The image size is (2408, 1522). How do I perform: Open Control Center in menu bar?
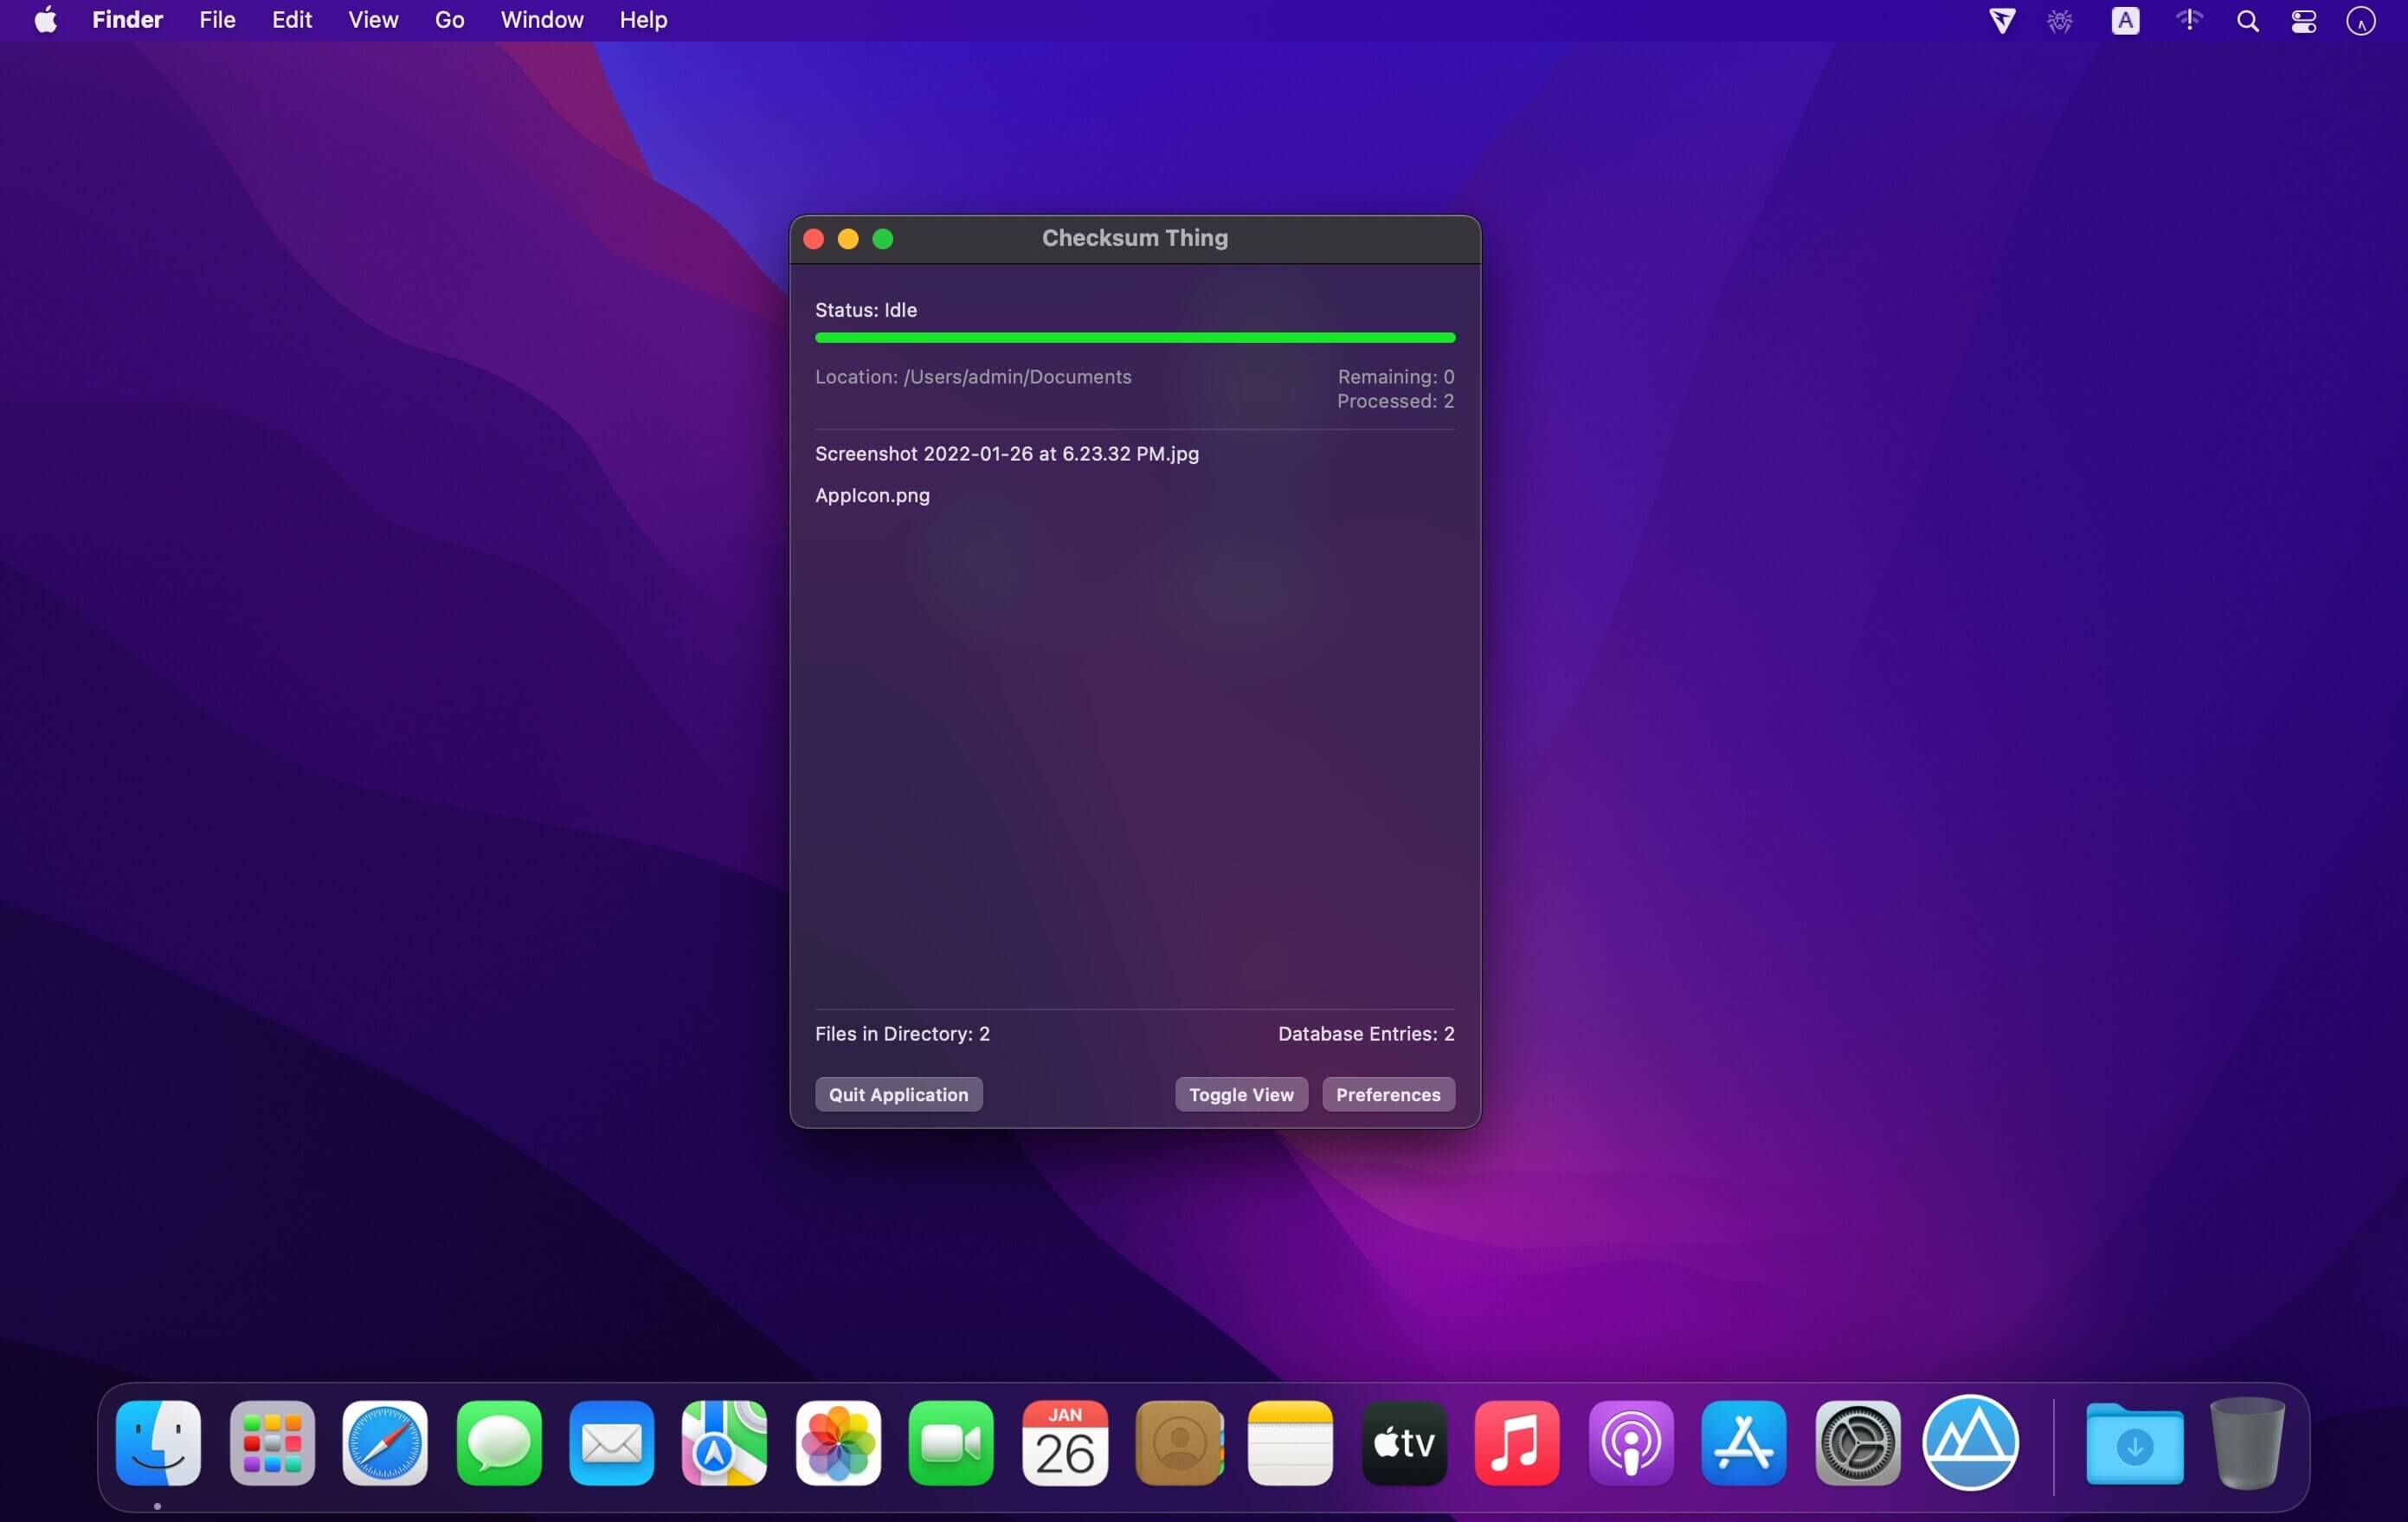2303,21
